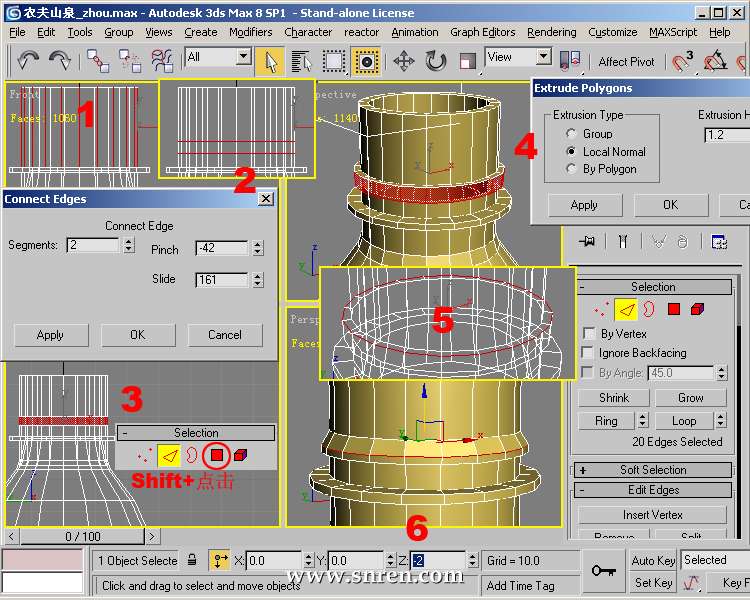Image resolution: width=750 pixels, height=600 pixels.
Task: Open the Modifiers menu
Action: [250, 32]
